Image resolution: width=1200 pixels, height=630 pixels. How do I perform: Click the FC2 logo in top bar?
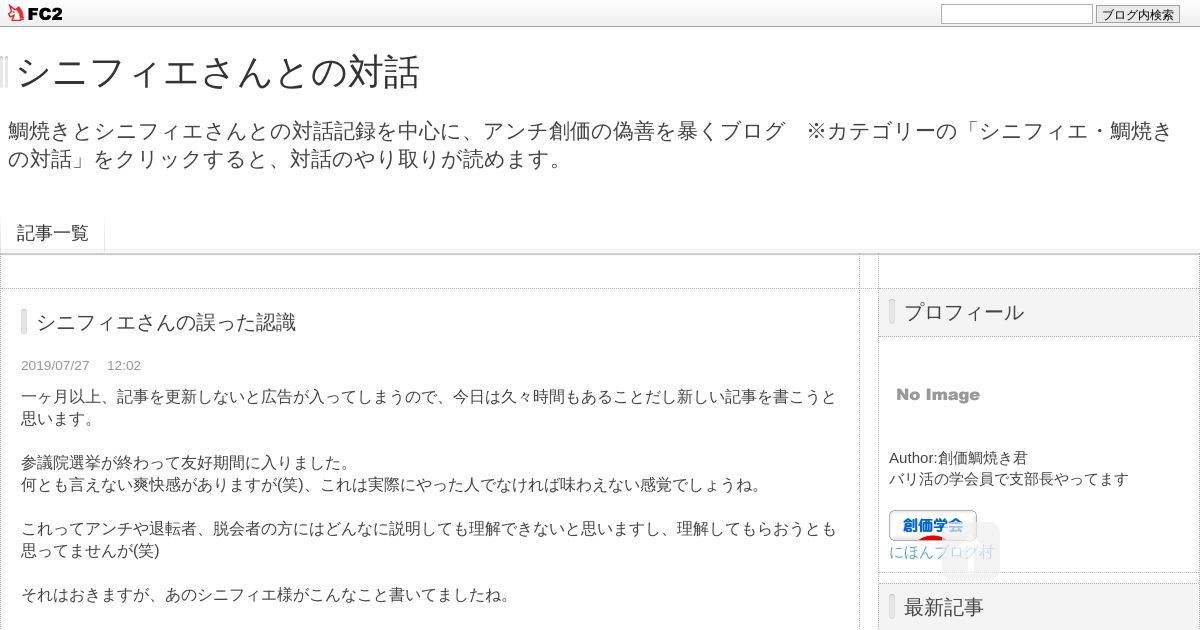(x=35, y=14)
